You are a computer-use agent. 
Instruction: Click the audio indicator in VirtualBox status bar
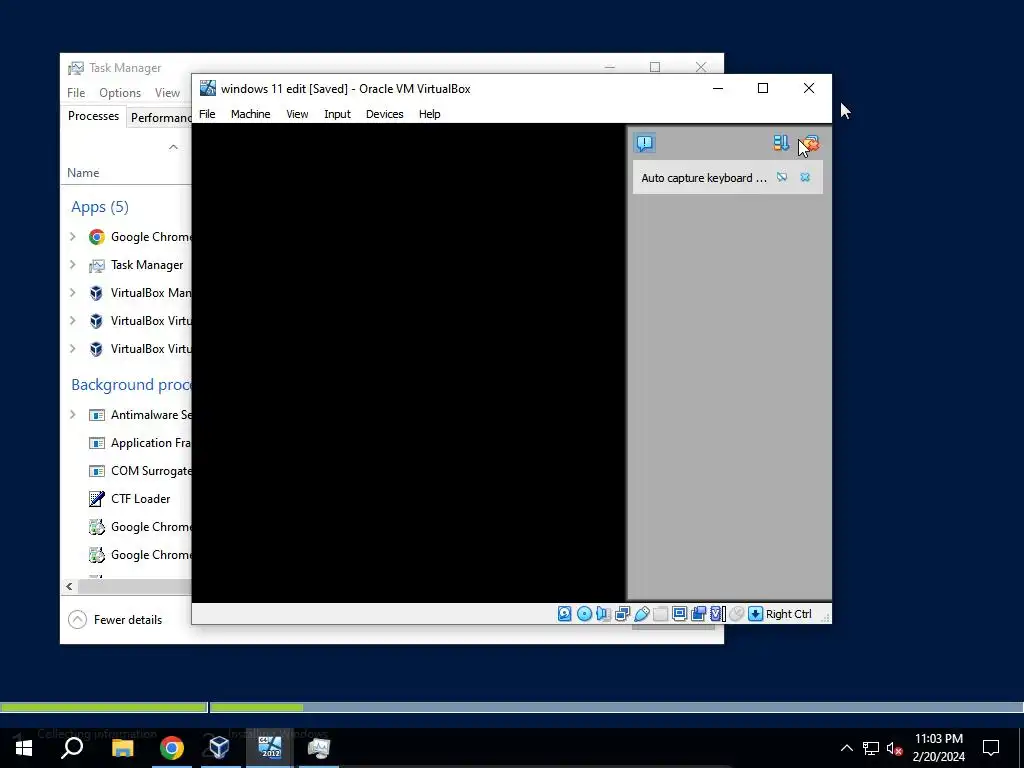point(603,614)
